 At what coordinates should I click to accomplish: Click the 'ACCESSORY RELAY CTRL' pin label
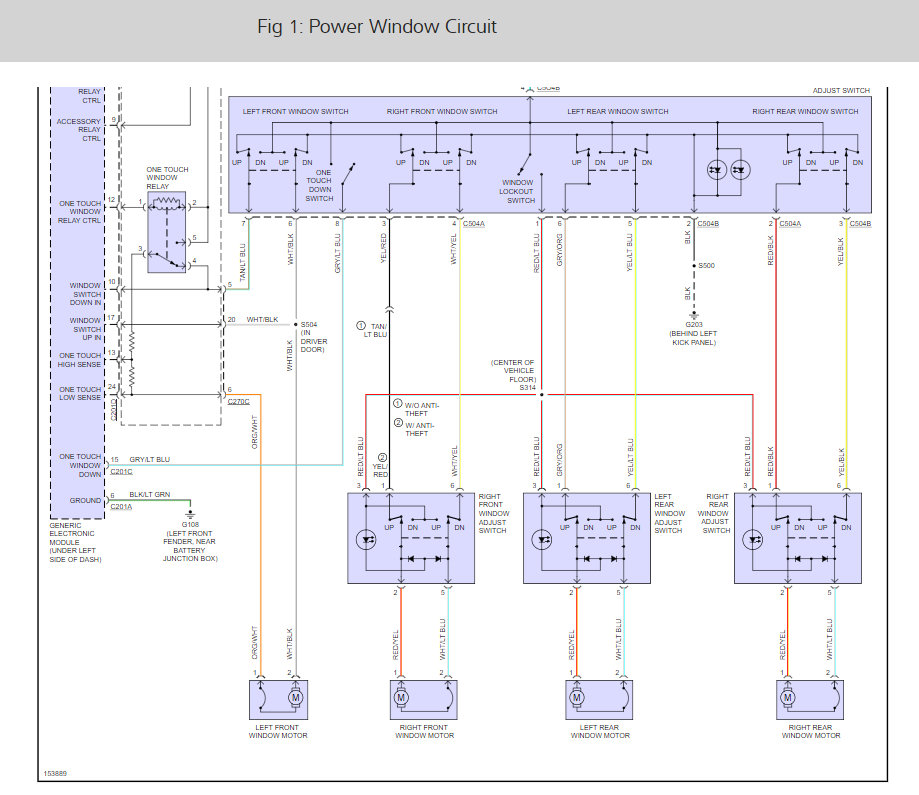pos(79,130)
